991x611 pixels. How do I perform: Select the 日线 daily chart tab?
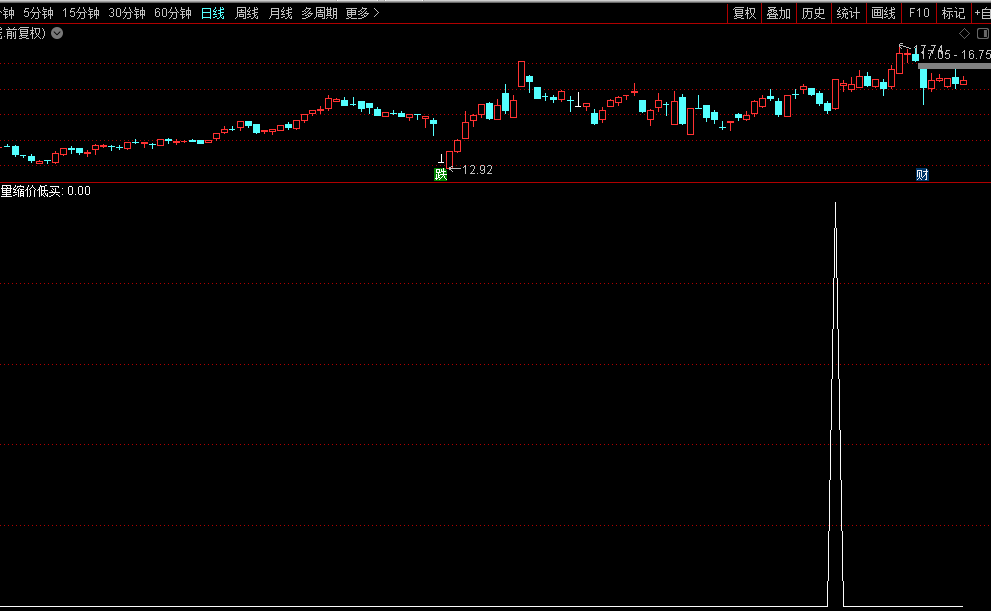click(213, 13)
